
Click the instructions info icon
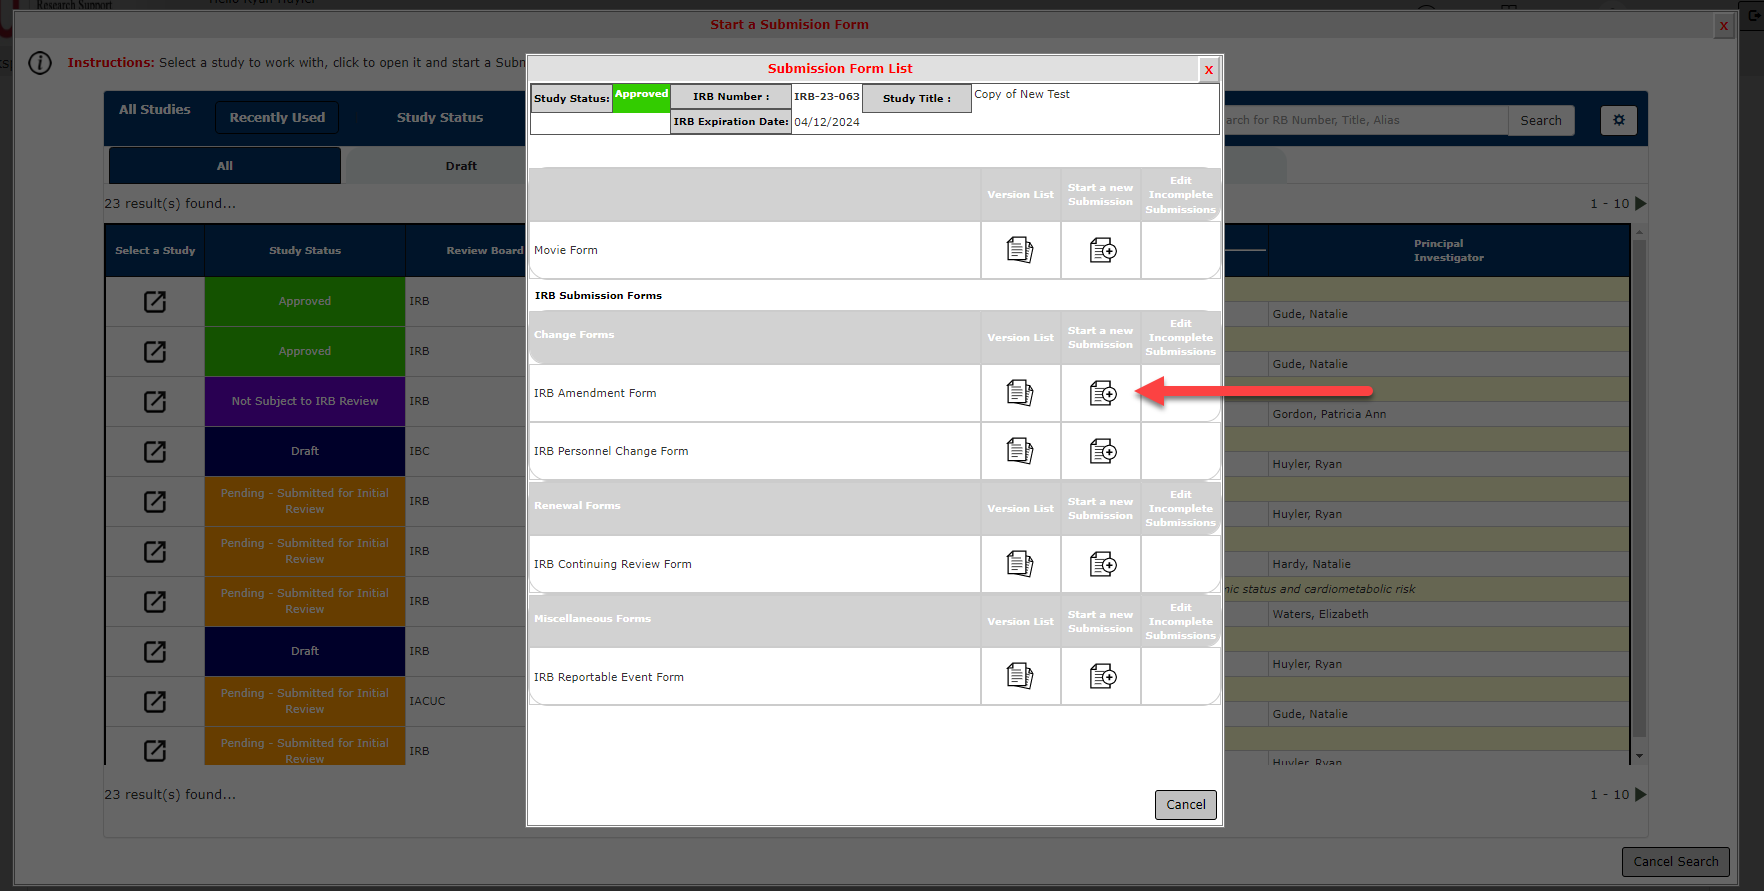click(x=40, y=63)
